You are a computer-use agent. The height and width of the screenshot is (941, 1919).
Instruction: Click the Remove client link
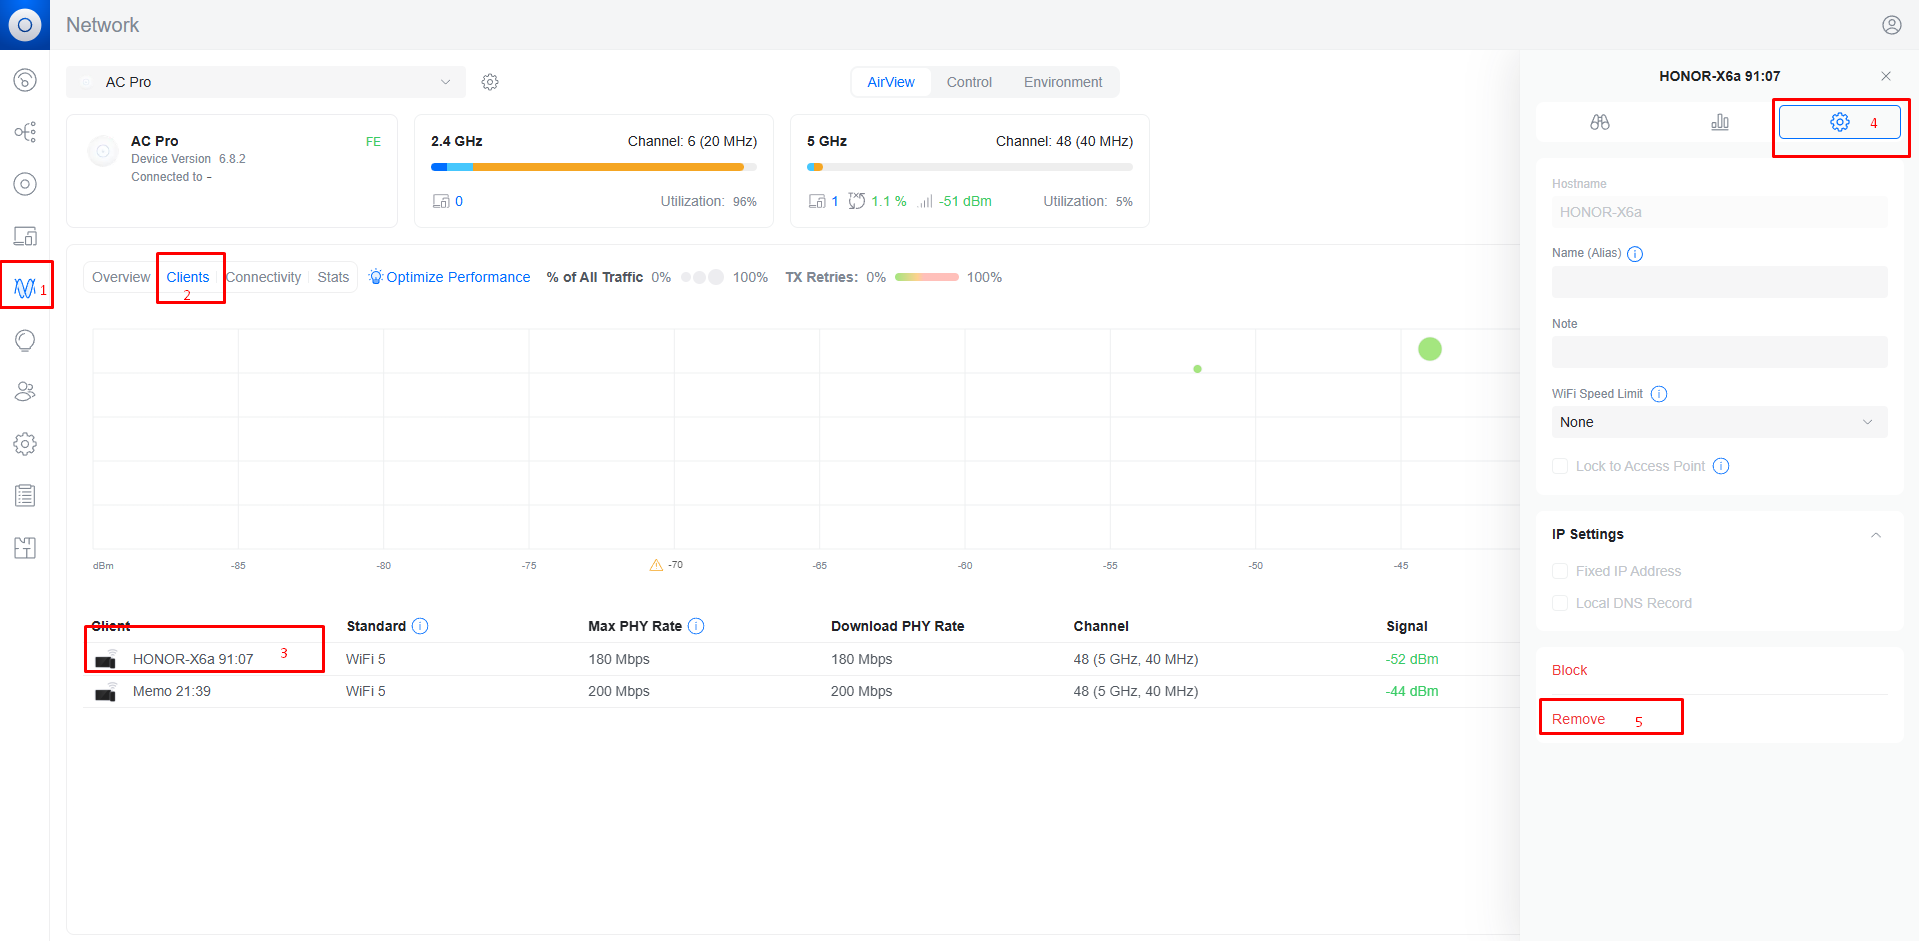click(x=1578, y=719)
